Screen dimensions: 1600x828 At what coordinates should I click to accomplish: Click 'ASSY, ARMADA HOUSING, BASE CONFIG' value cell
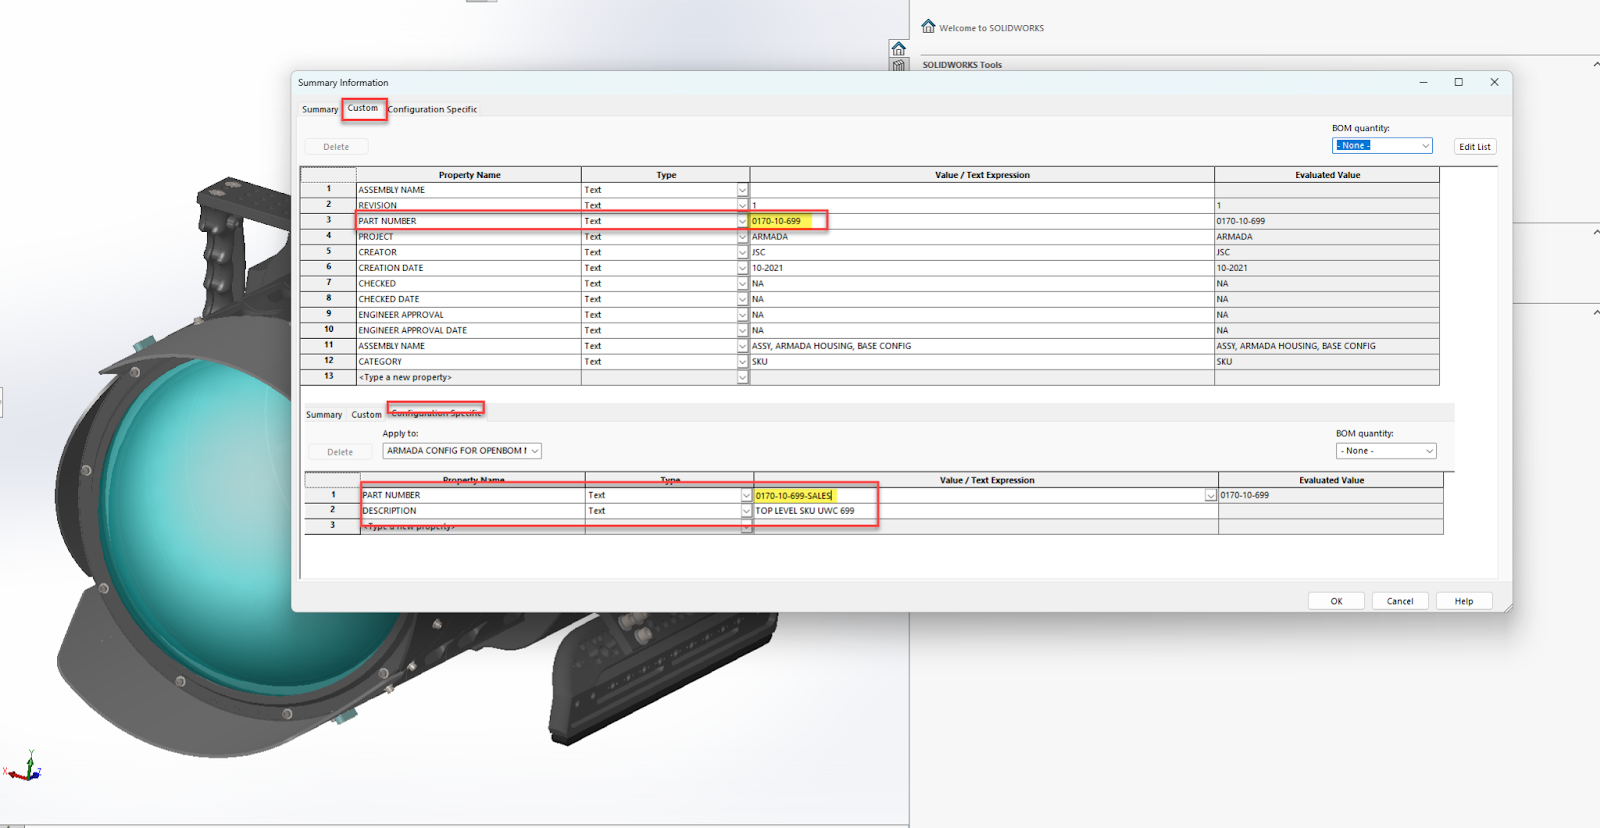(x=982, y=346)
